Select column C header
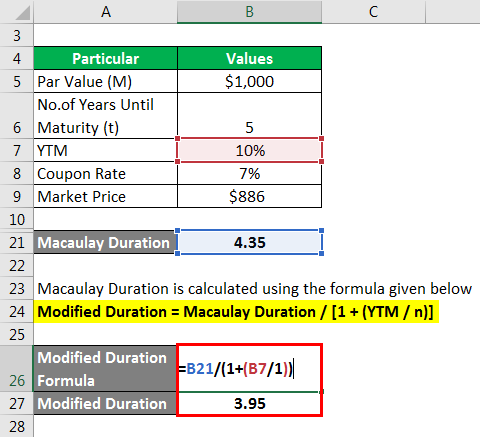 coord(373,12)
